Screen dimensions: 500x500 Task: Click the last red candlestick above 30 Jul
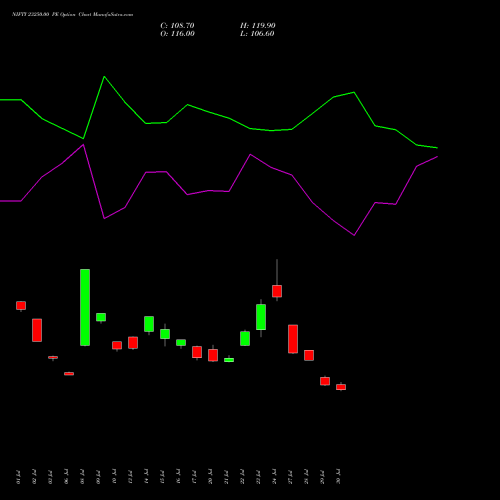pyautogui.click(x=341, y=387)
